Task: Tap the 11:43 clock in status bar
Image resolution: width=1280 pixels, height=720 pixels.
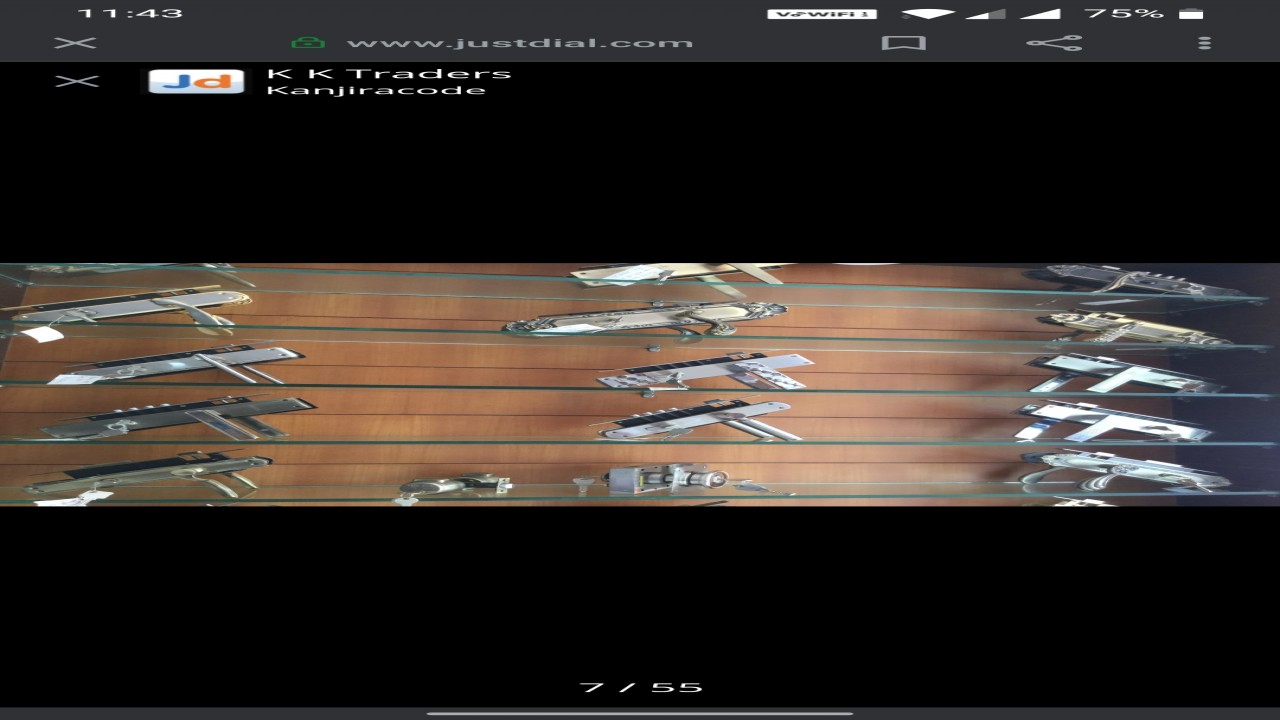Action: [x=130, y=13]
